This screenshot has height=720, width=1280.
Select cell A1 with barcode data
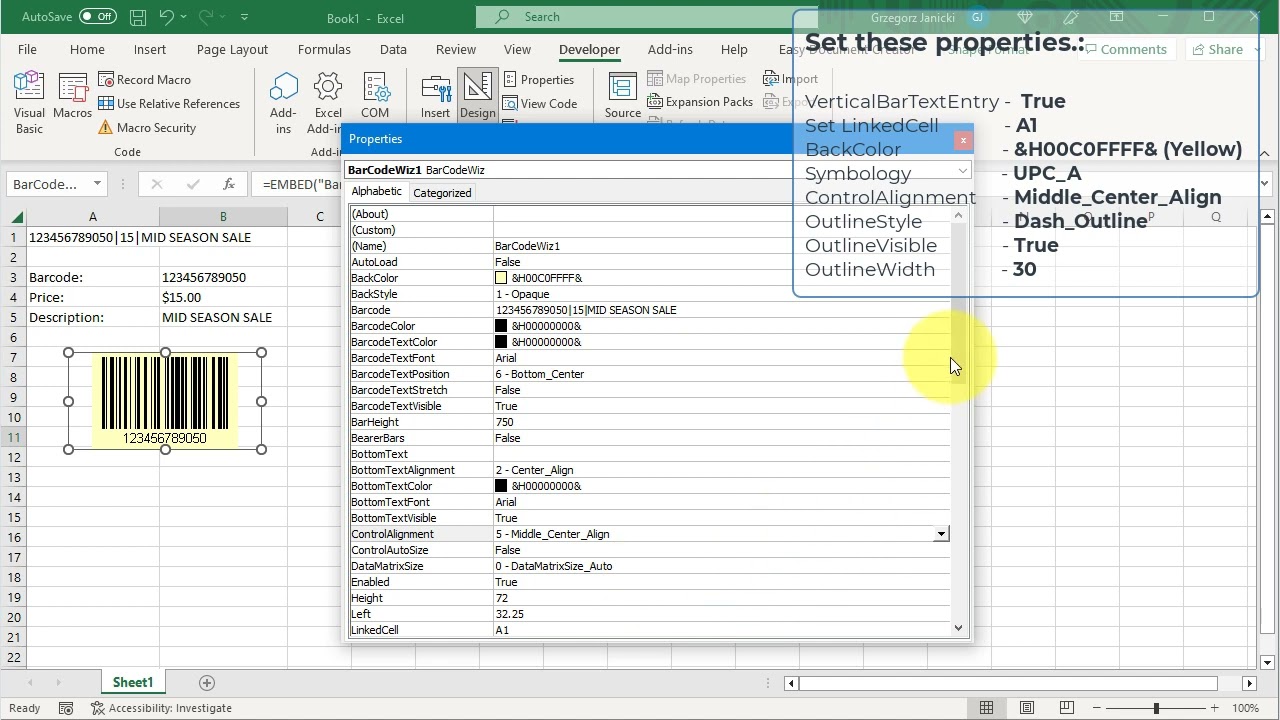pos(92,237)
